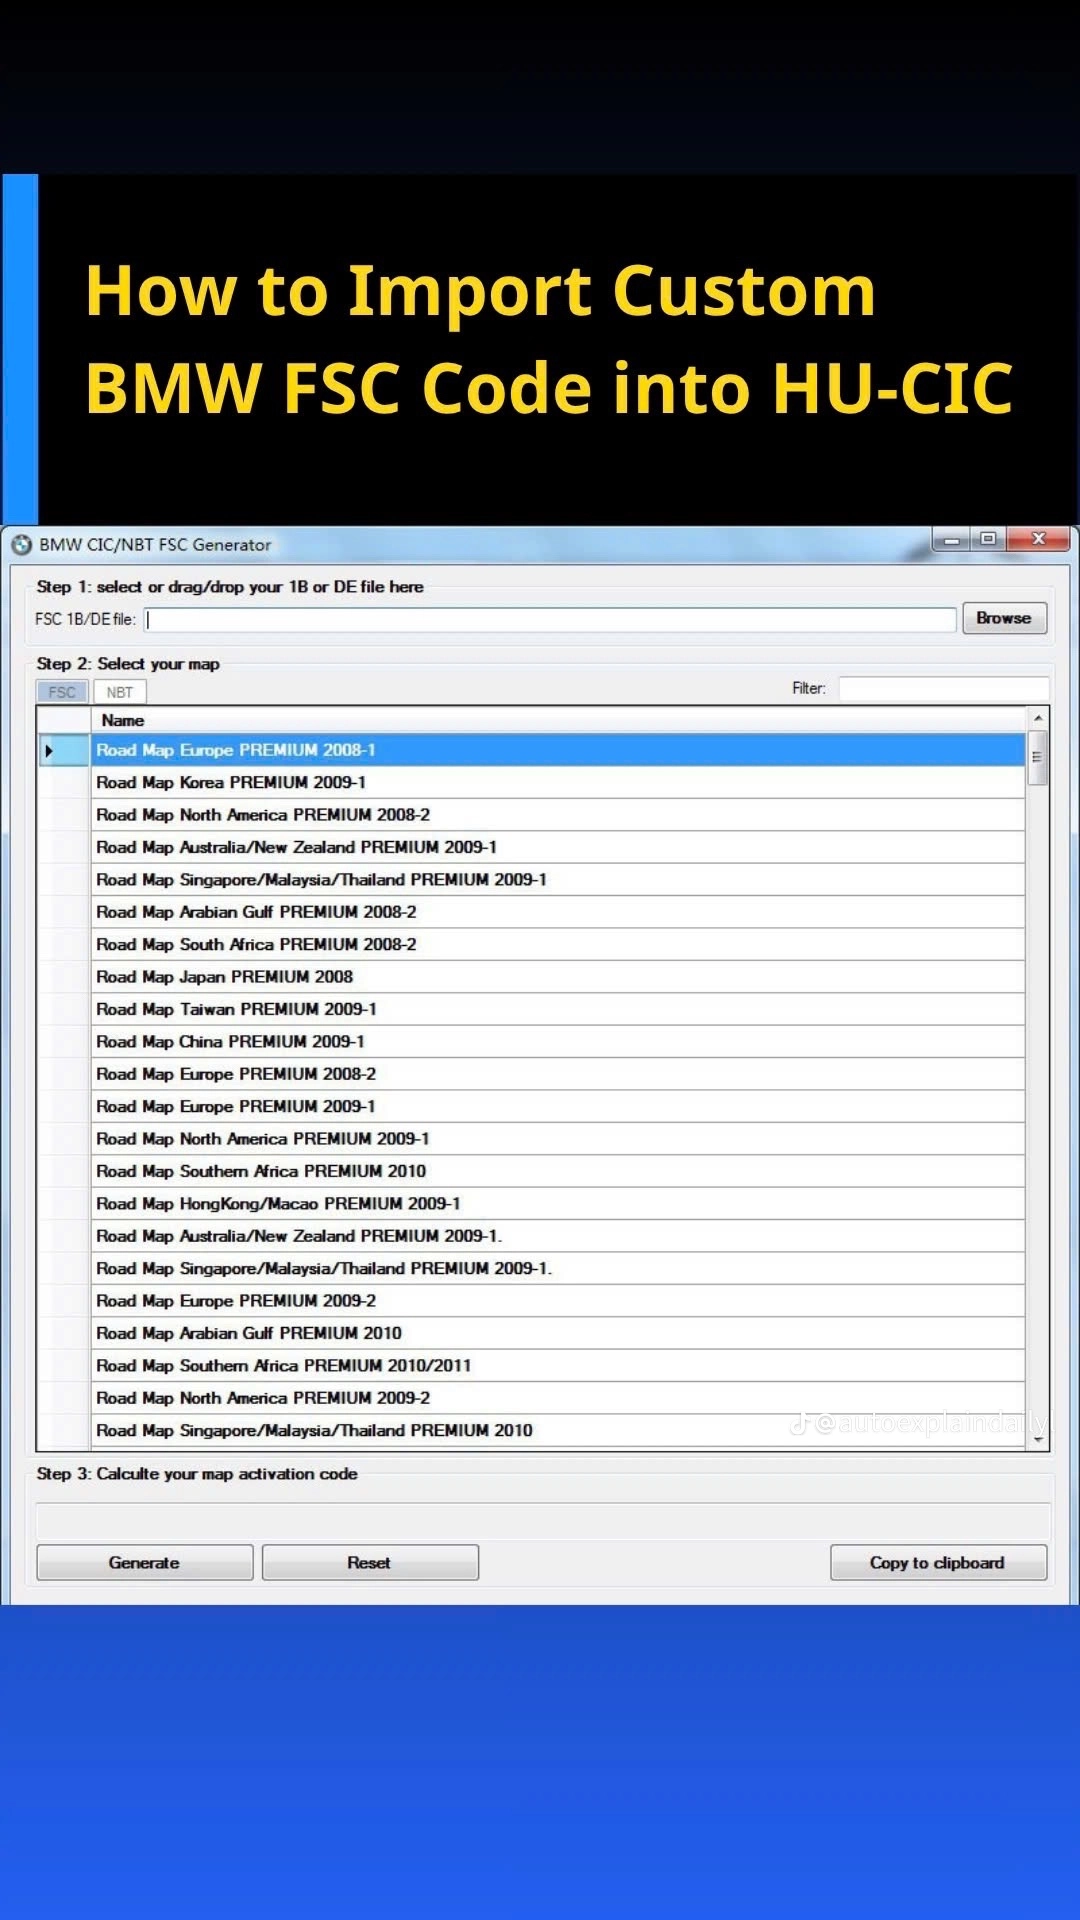Screen dimensions: 1080x1920
Task: Click the Name column header
Action: click(x=558, y=720)
